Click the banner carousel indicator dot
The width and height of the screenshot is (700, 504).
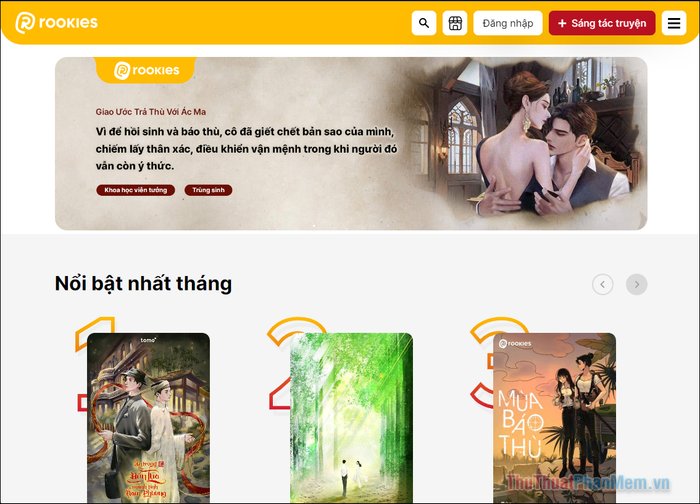coord(314,225)
